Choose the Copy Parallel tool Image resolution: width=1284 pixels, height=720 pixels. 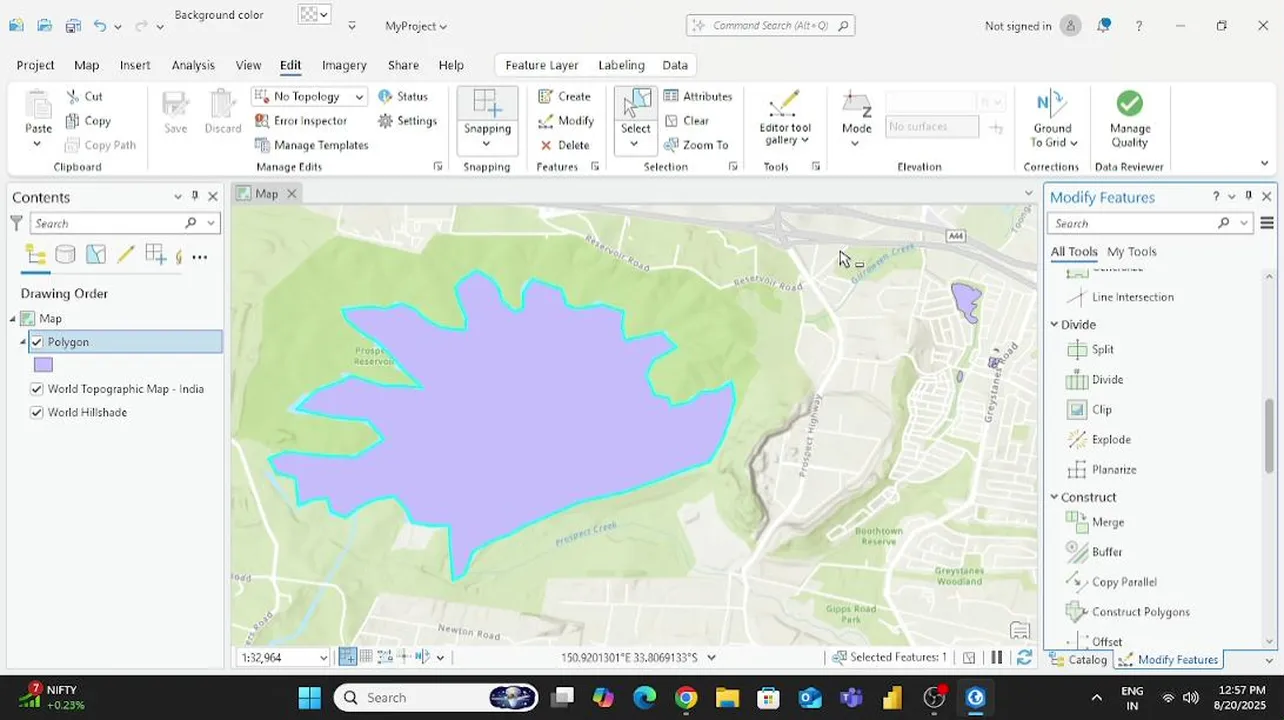(x=1111, y=582)
